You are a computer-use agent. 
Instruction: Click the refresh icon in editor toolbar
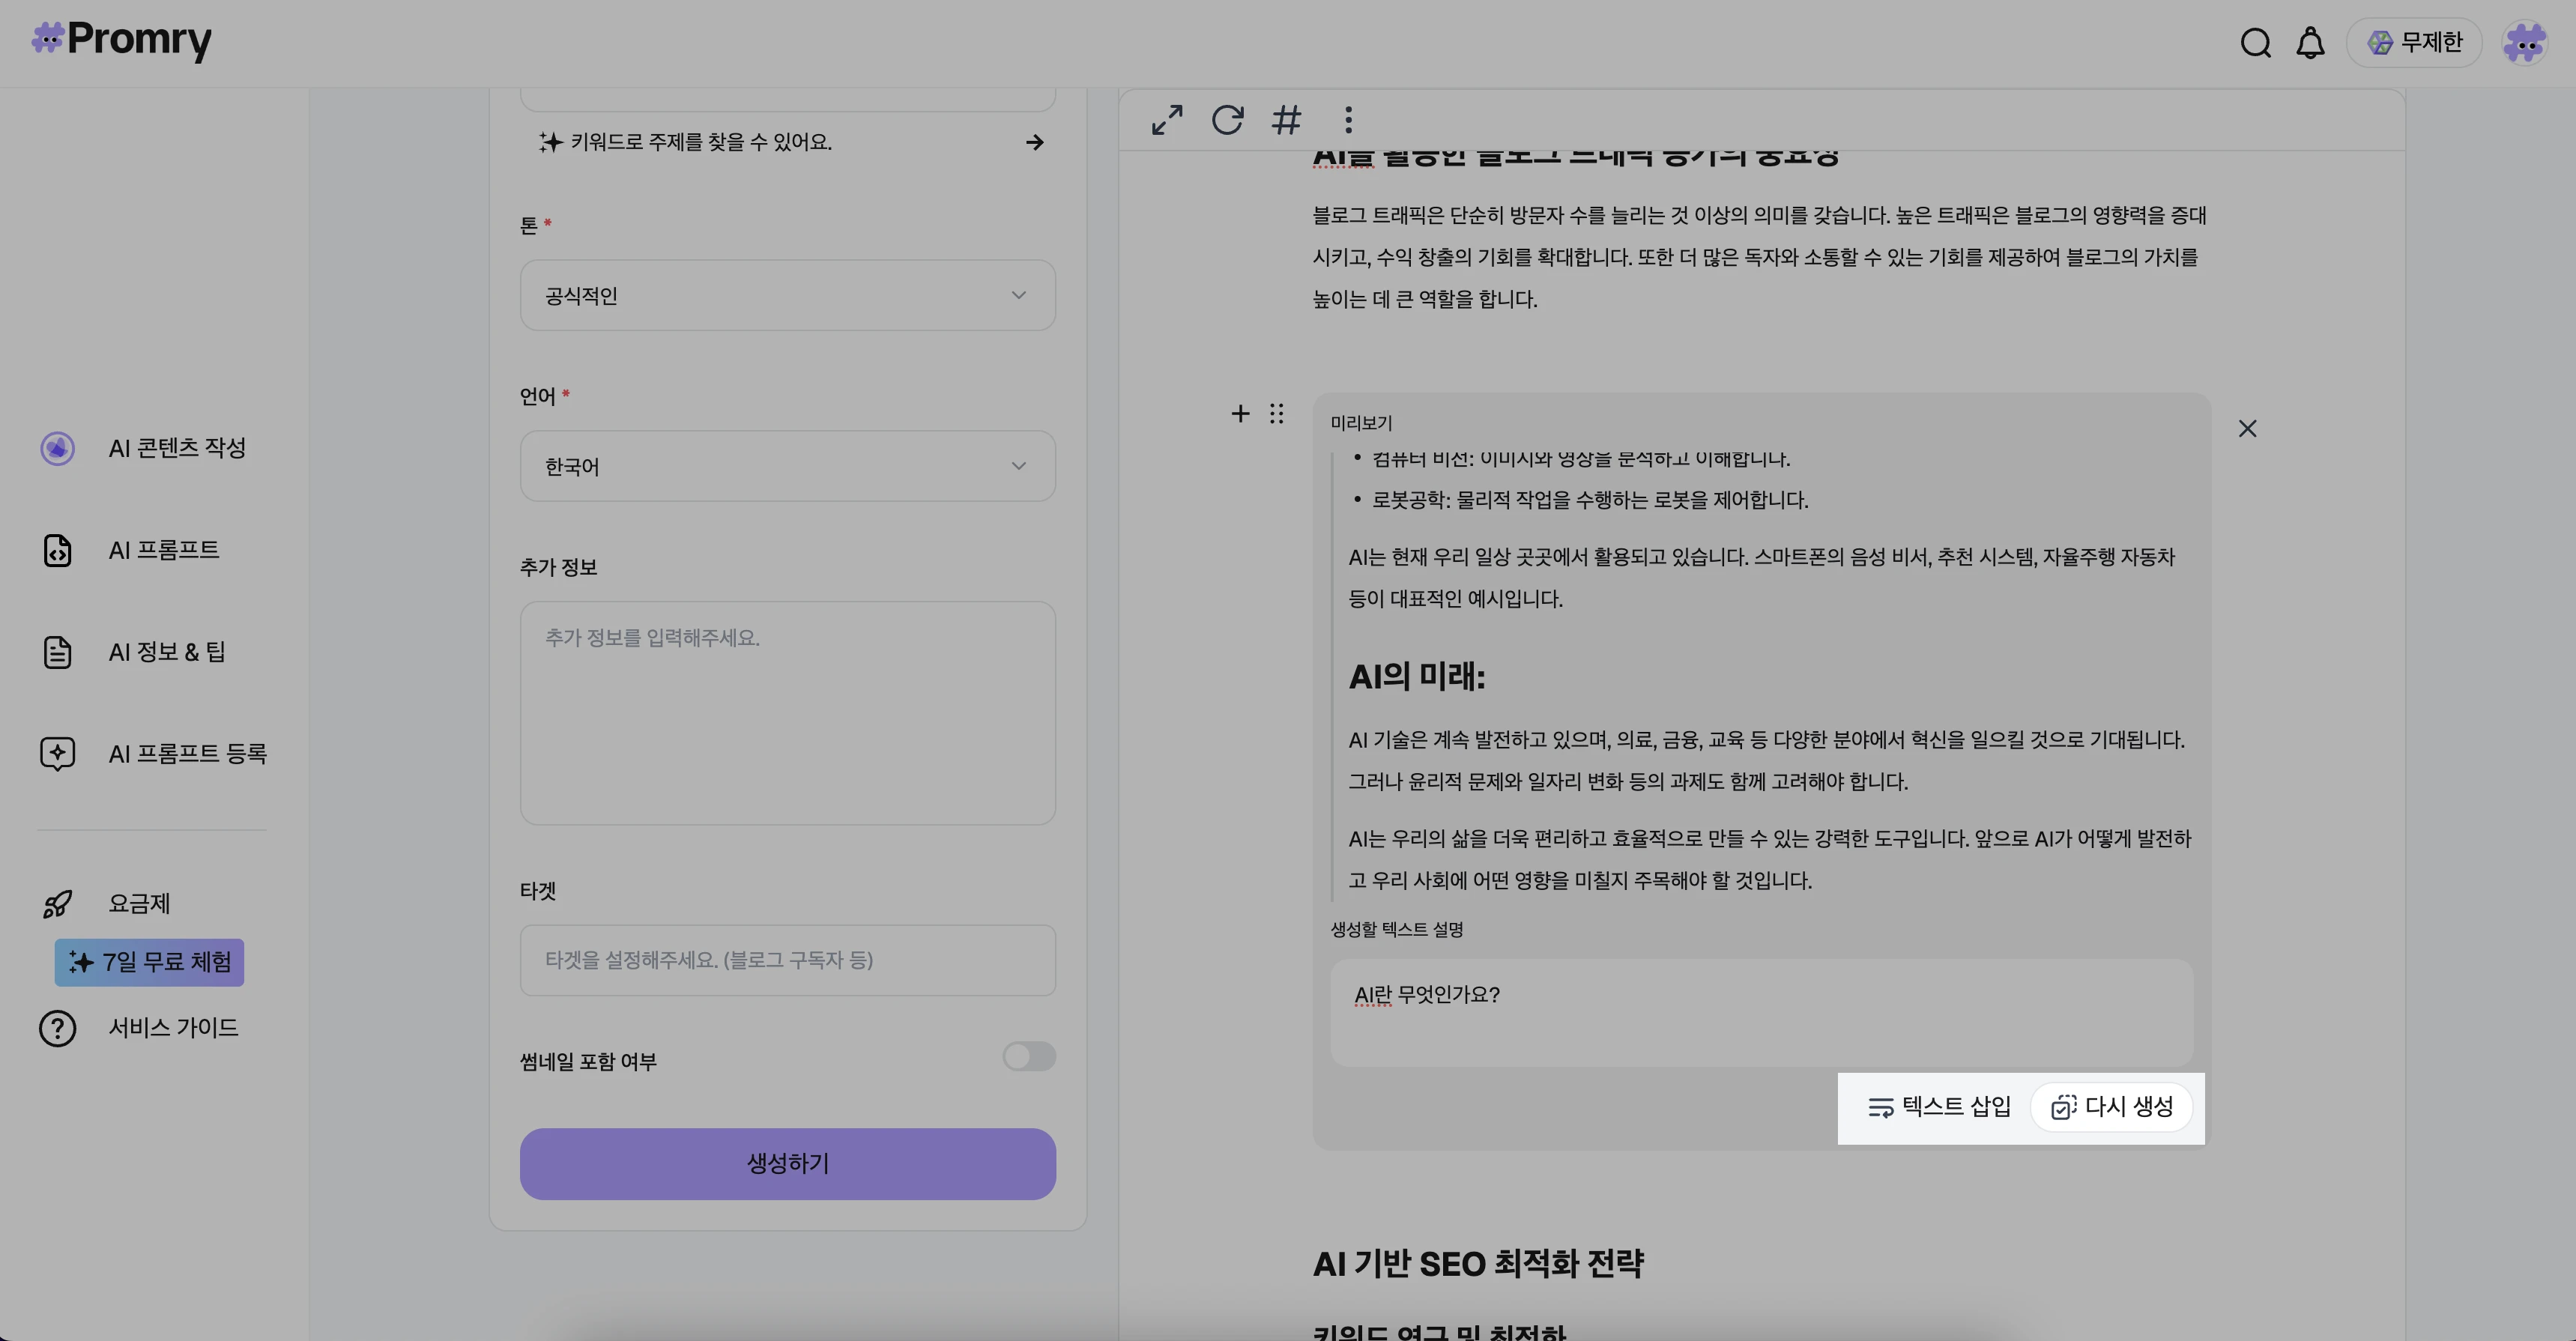(1228, 120)
